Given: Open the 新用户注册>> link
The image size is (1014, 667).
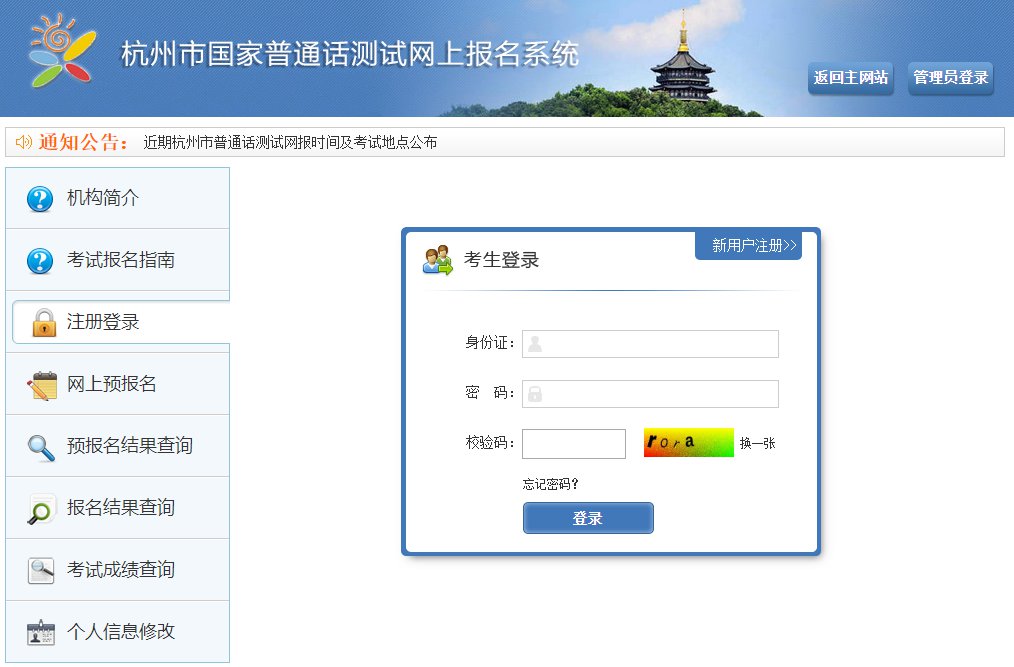Looking at the screenshot, I should coord(749,245).
